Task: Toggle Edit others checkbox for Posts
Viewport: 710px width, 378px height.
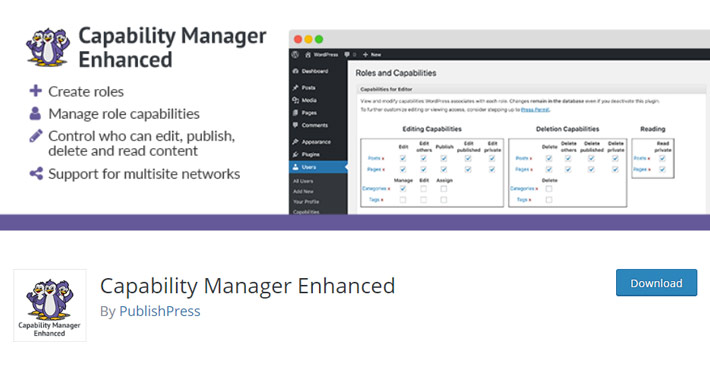Action: click(423, 158)
